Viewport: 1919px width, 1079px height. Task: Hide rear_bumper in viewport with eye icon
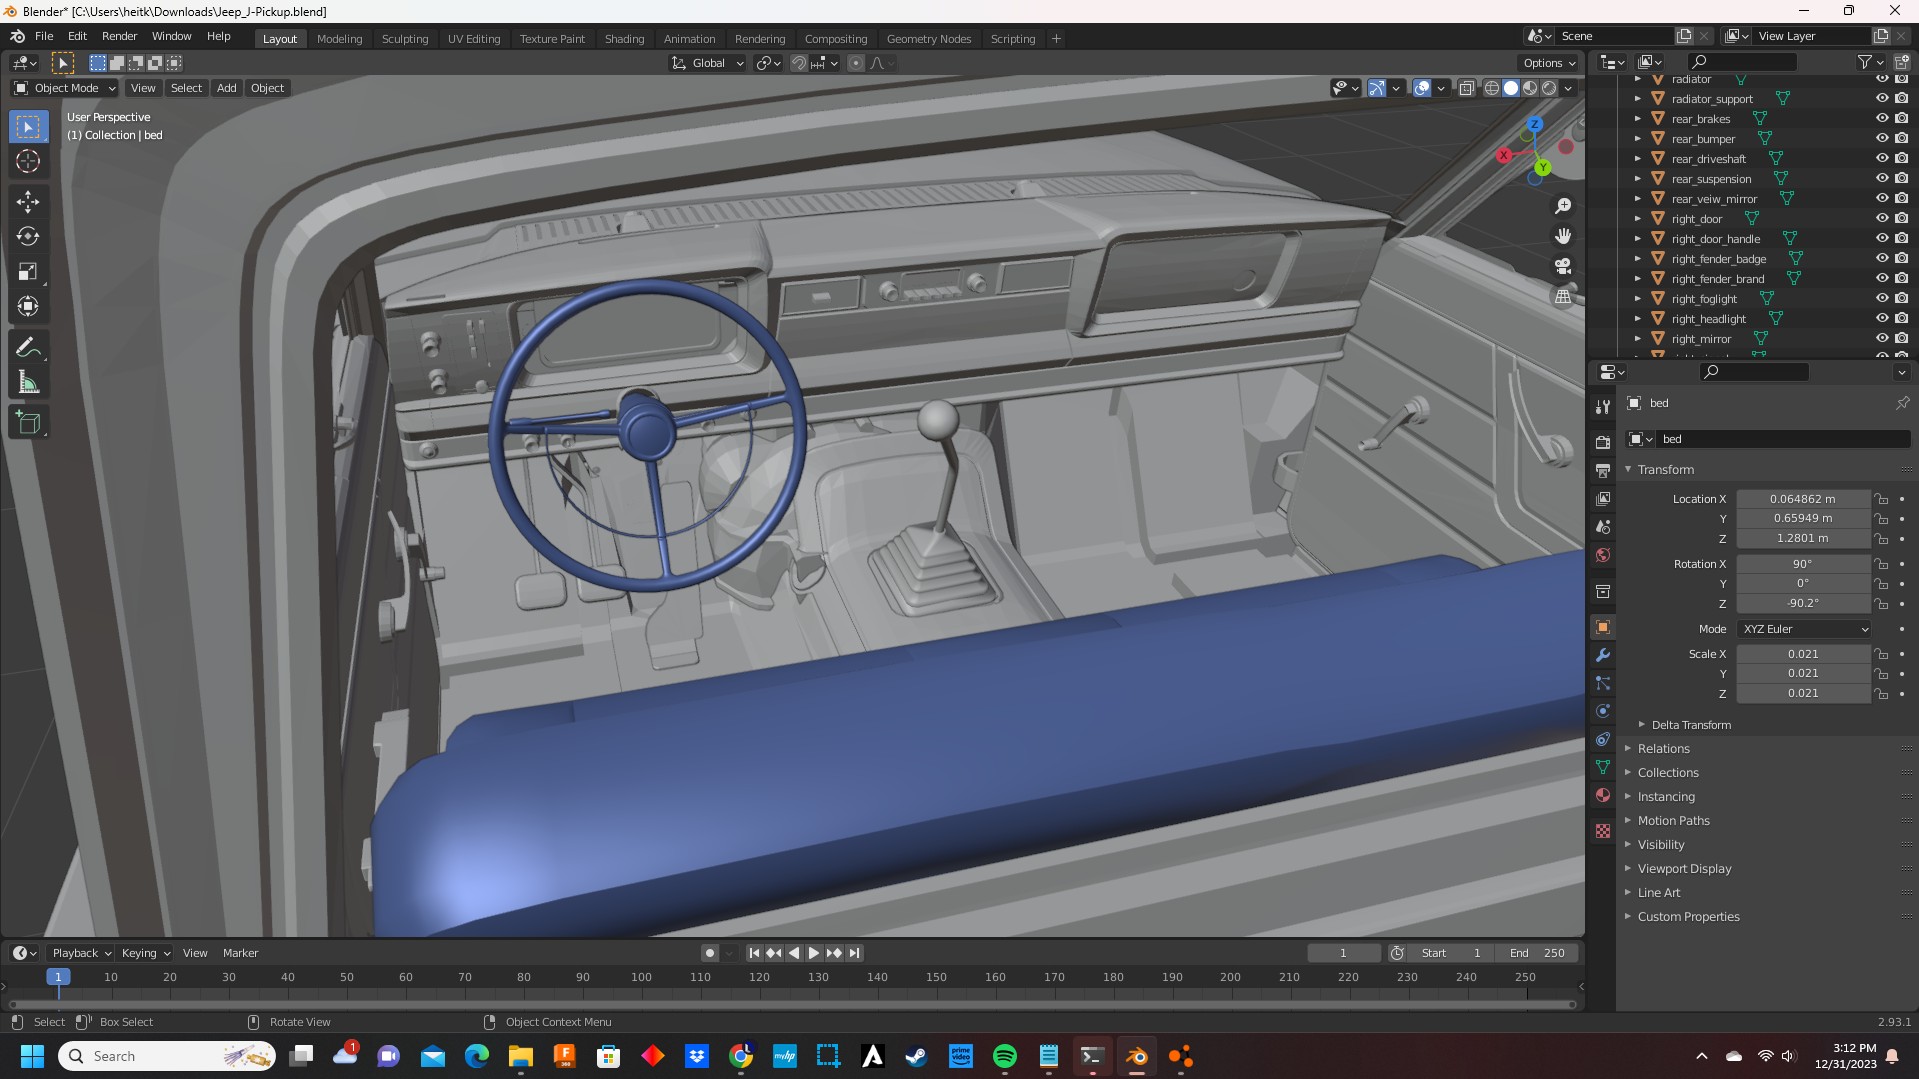[1881, 138]
